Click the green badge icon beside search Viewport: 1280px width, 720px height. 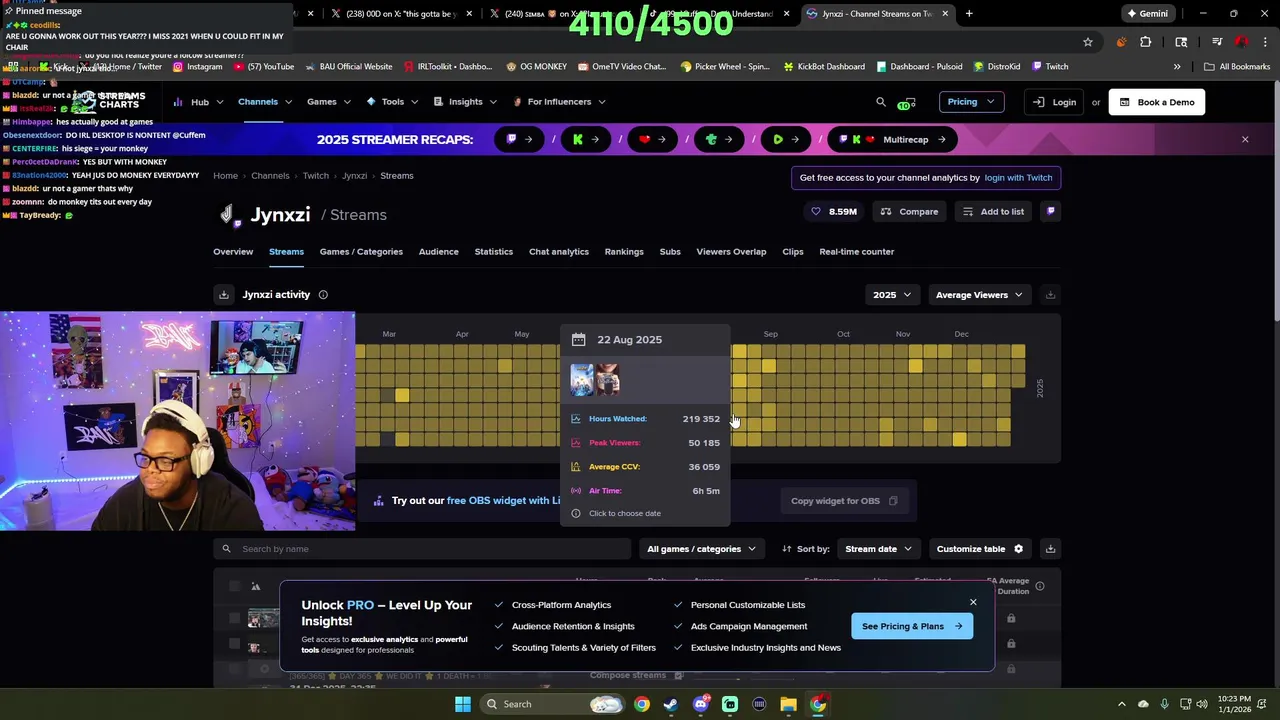906,103
